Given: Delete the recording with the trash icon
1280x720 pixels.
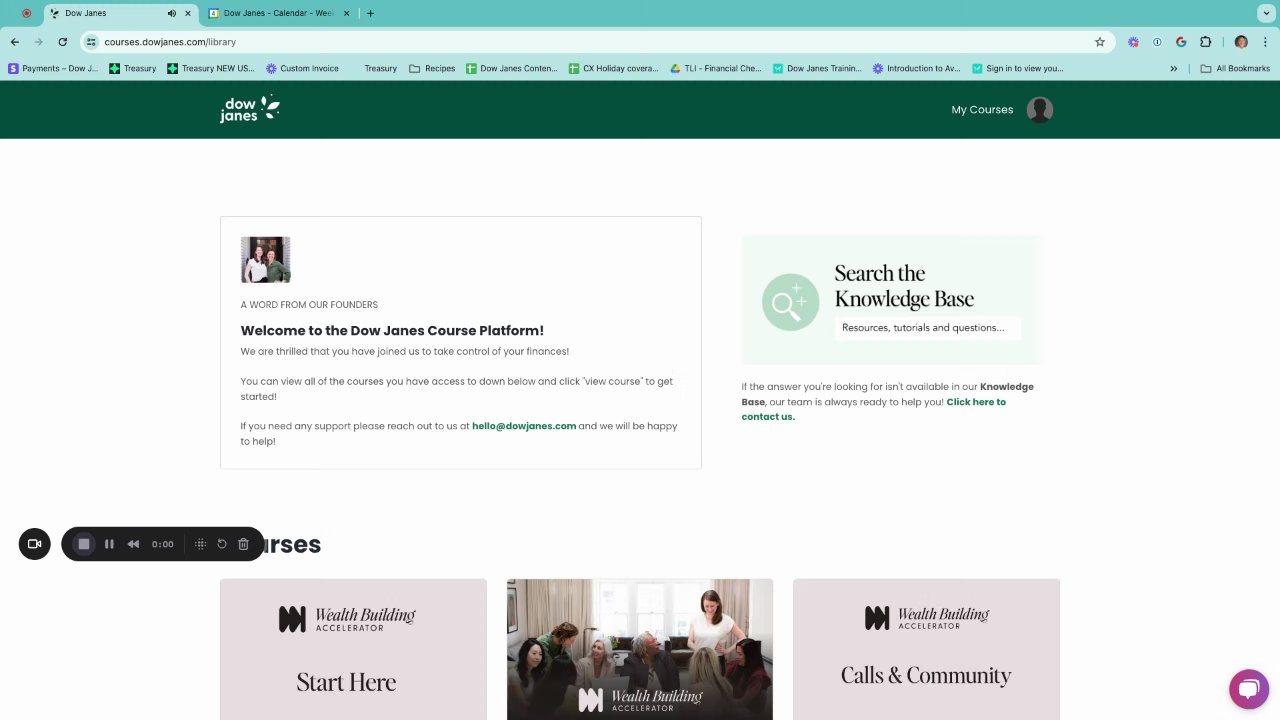Looking at the screenshot, I should point(243,544).
